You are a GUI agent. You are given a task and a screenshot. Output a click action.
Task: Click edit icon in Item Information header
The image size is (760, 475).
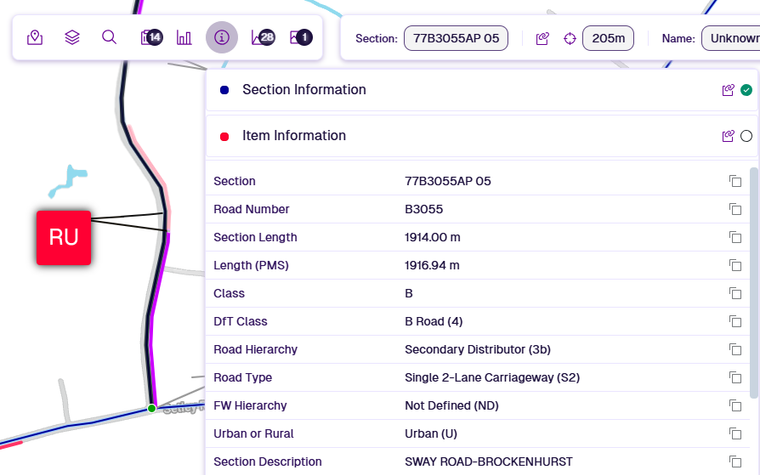728,136
